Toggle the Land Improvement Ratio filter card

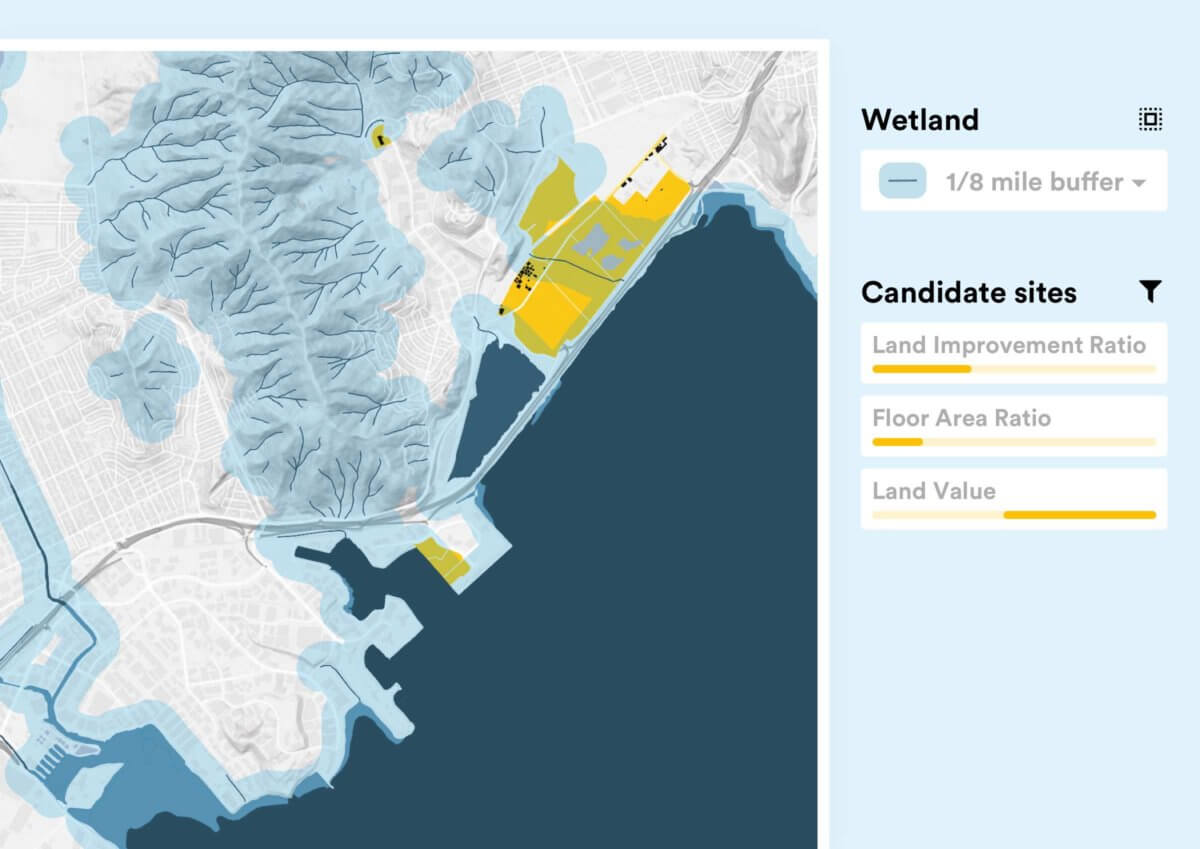point(1013,356)
